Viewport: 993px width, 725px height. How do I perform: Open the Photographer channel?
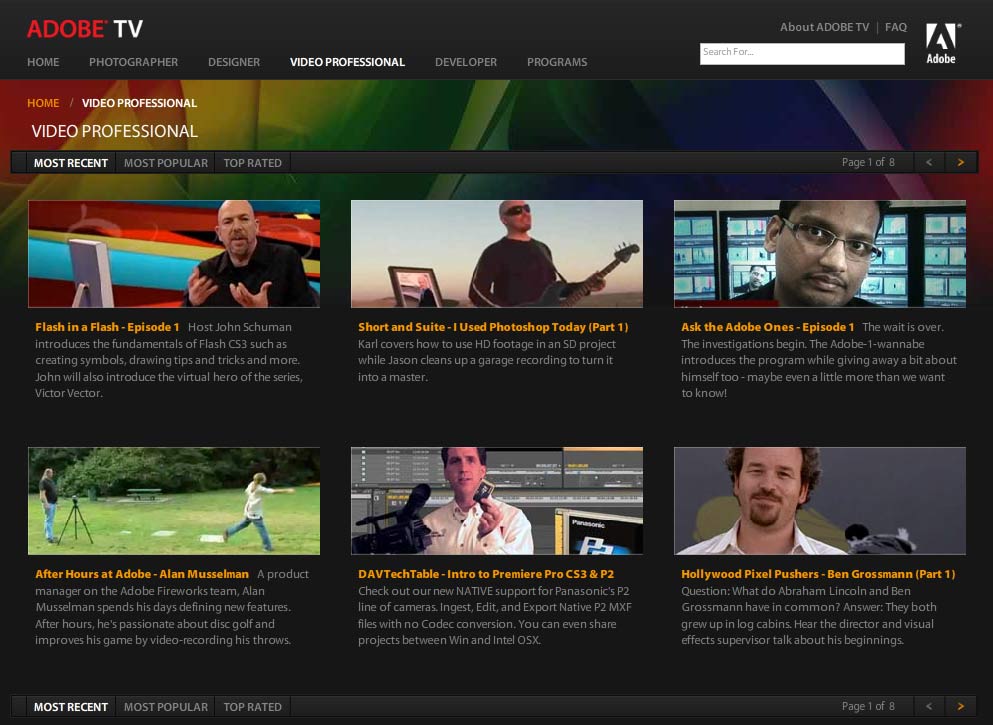pyautogui.click(x=134, y=62)
